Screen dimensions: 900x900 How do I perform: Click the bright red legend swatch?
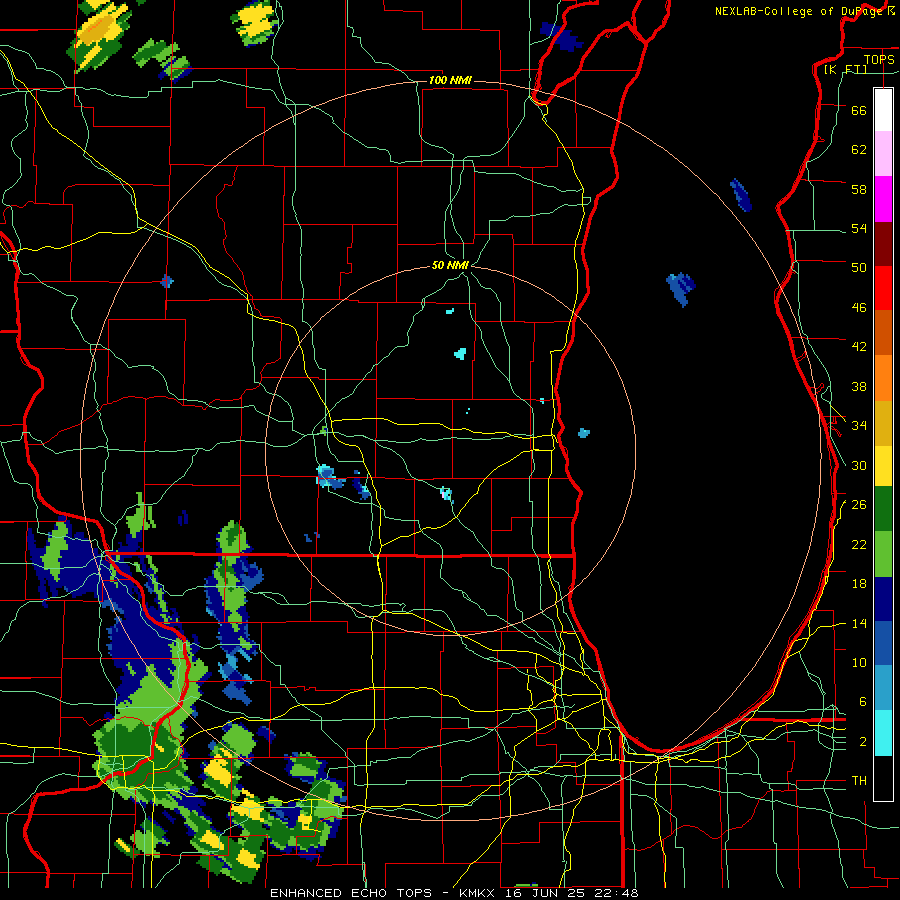click(883, 288)
